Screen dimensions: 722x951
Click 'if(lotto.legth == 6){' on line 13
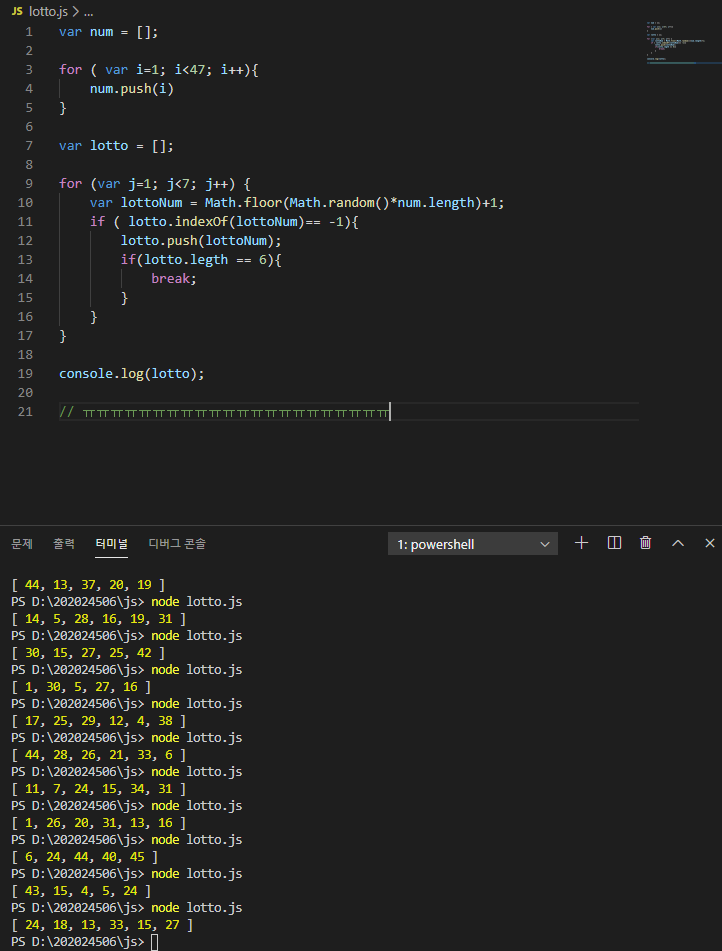(x=201, y=260)
